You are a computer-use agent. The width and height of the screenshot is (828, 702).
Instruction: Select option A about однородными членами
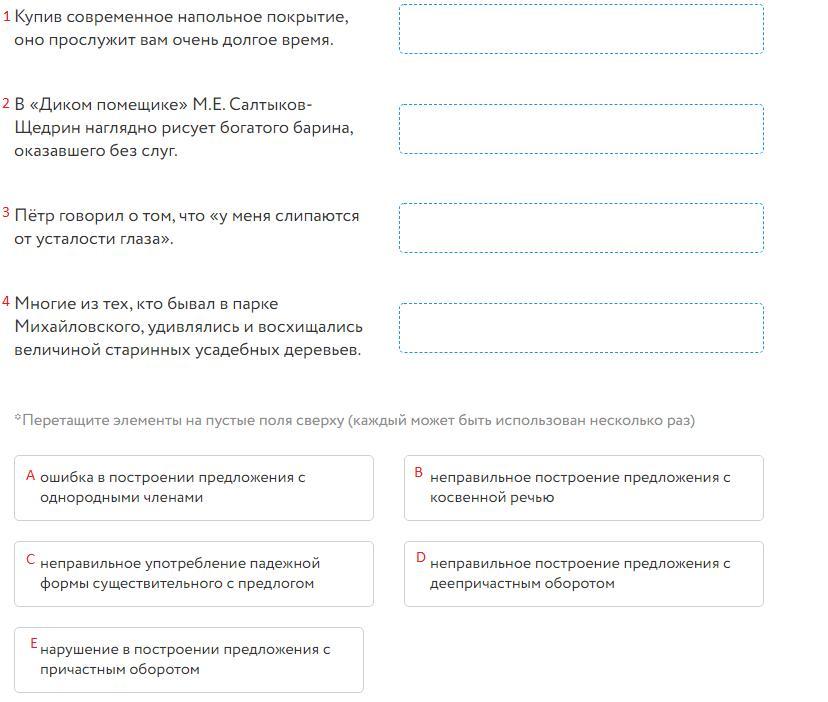pyautogui.click(x=194, y=488)
